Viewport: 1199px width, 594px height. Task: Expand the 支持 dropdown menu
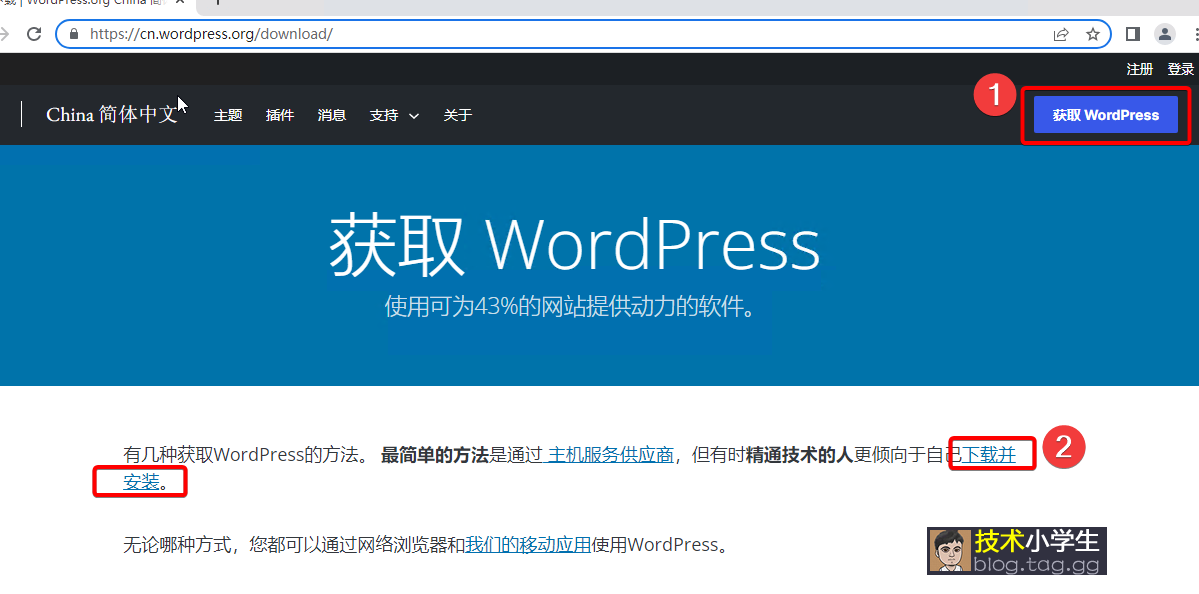click(x=394, y=115)
